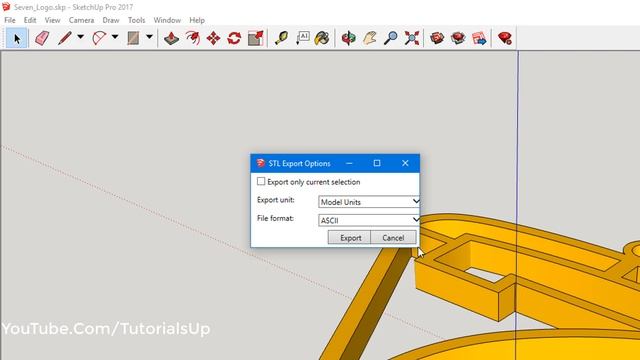Choose the Text label tool
640x360 pixels.
point(302,38)
